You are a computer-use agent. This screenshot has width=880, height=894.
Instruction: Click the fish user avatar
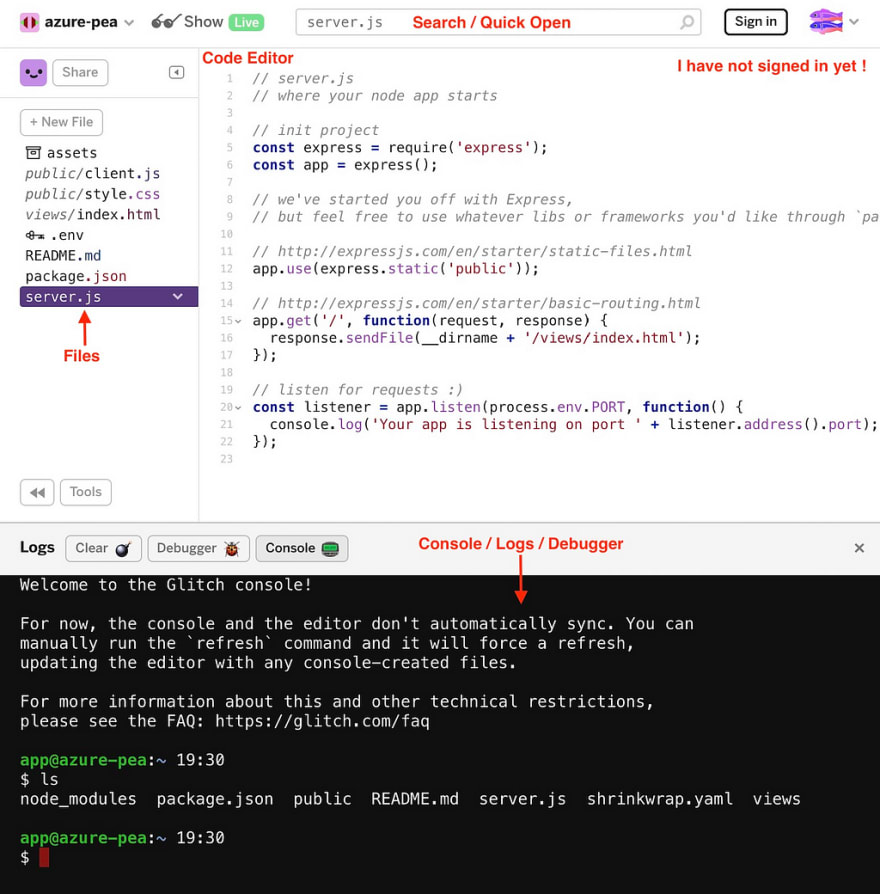(x=826, y=22)
